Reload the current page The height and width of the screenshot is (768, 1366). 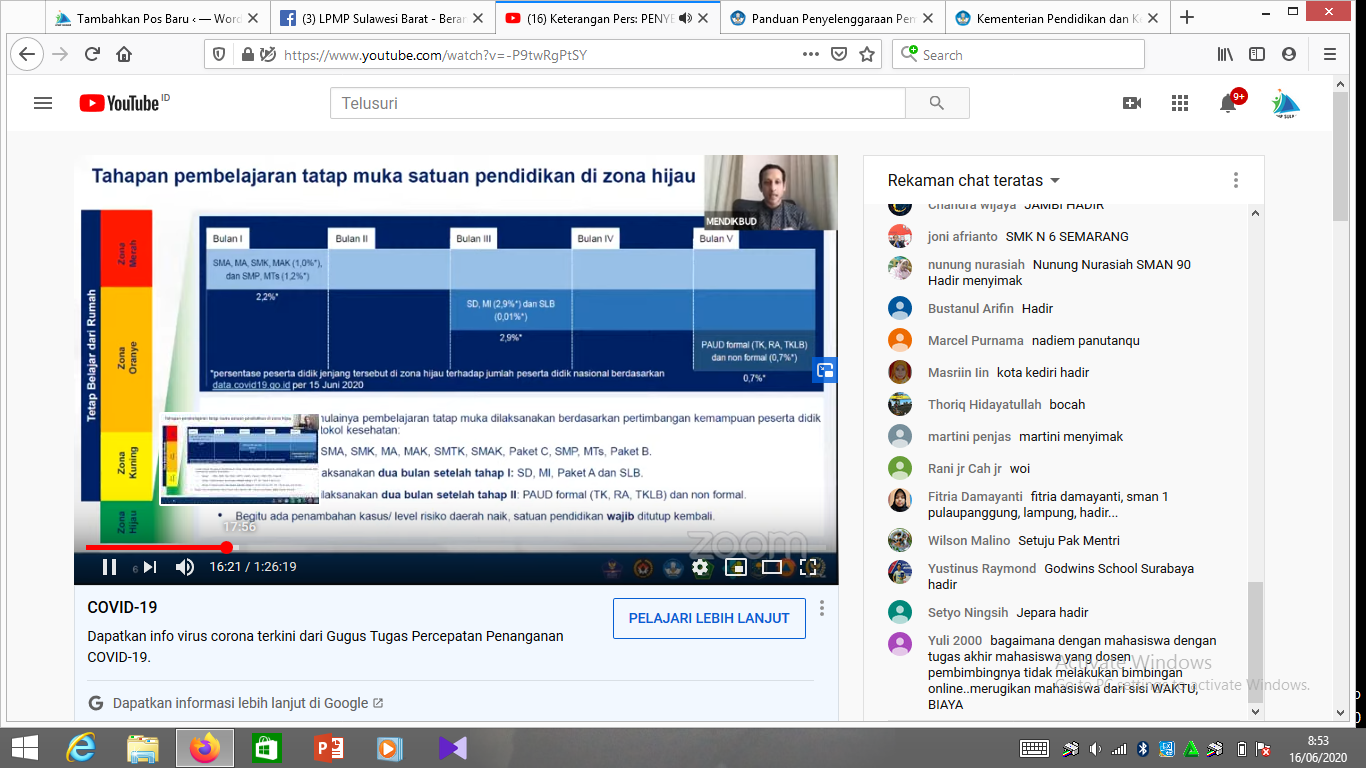(x=93, y=55)
